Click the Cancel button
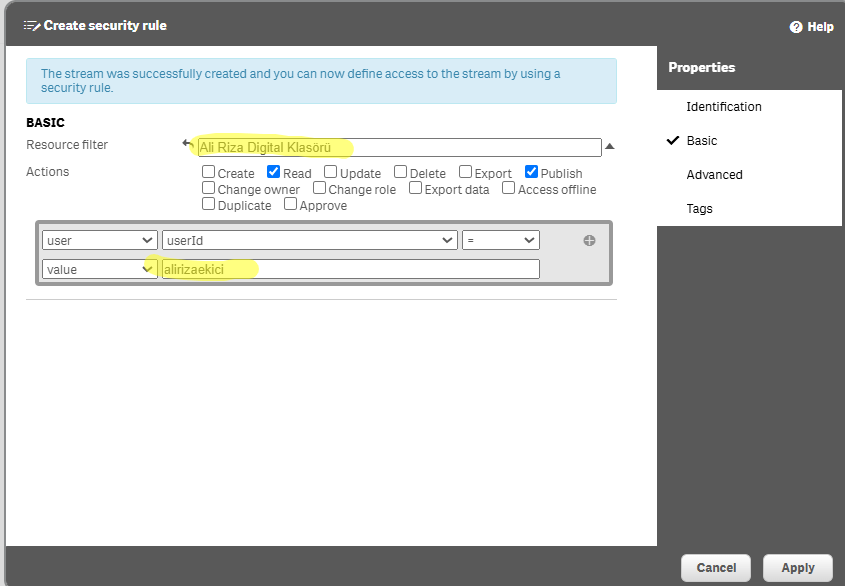This screenshot has height=586, width=845. (x=716, y=568)
